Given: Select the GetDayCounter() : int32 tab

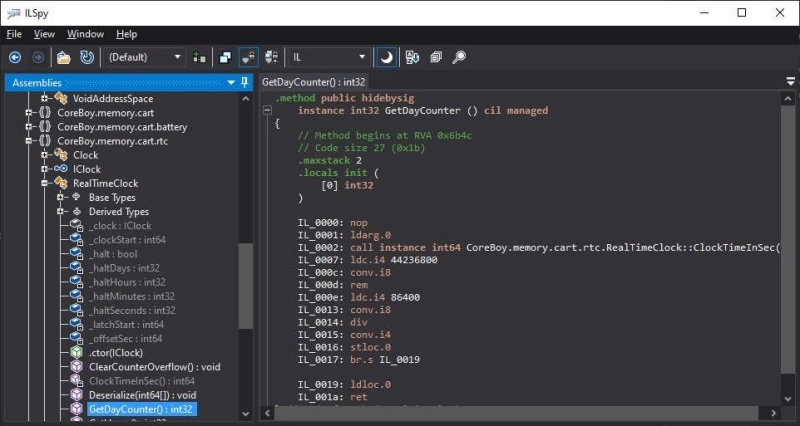Looking at the screenshot, I should pyautogui.click(x=313, y=82).
